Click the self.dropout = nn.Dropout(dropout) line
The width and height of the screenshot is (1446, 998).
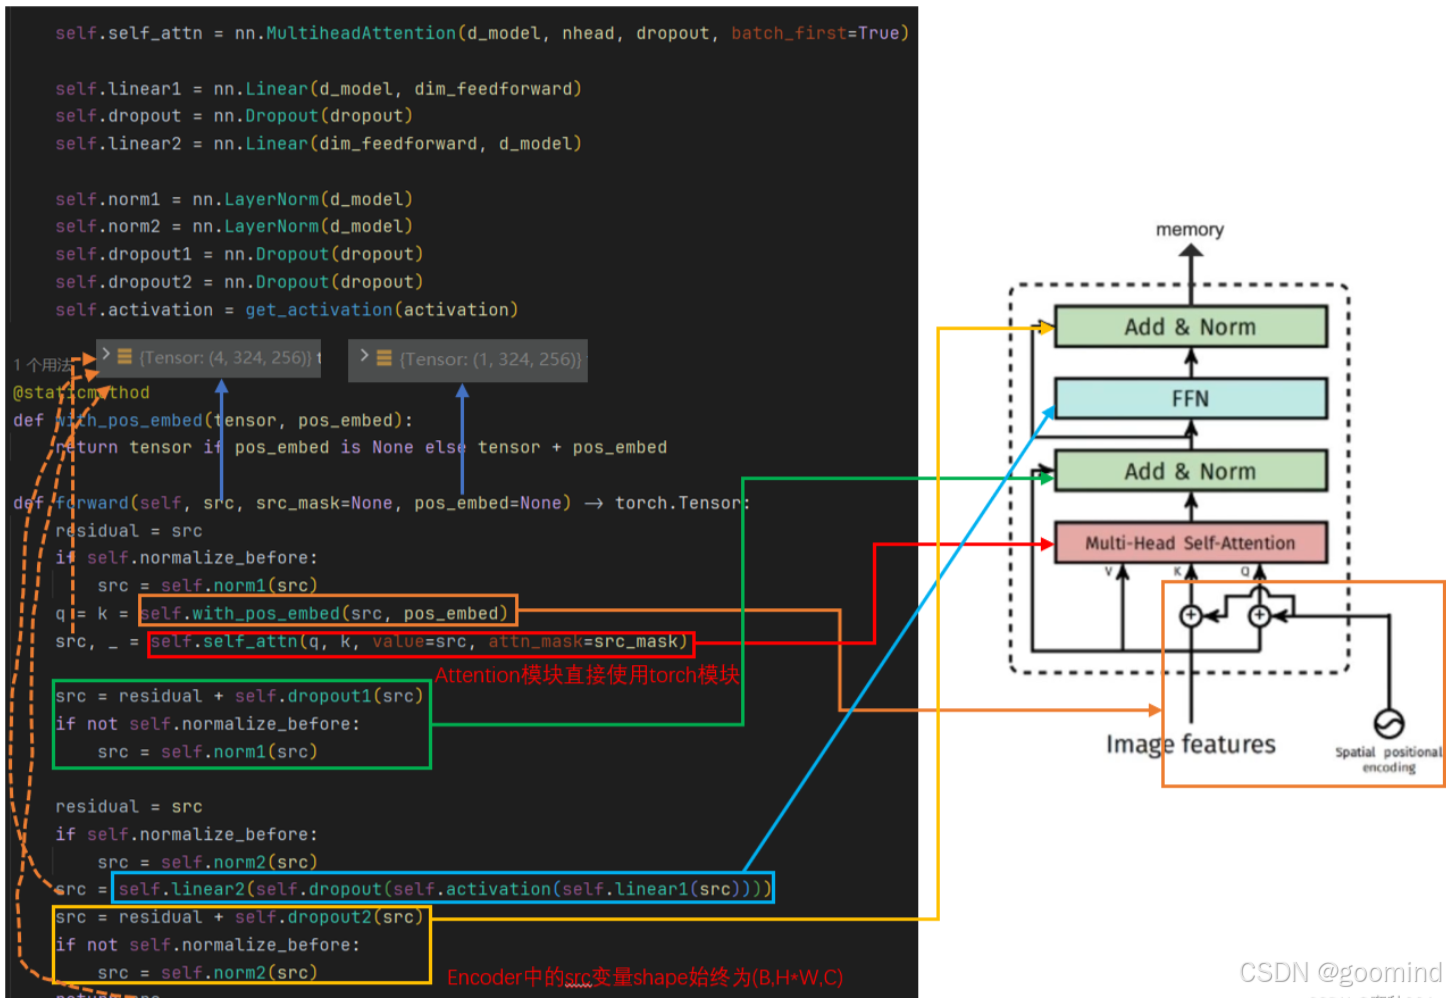(x=234, y=116)
